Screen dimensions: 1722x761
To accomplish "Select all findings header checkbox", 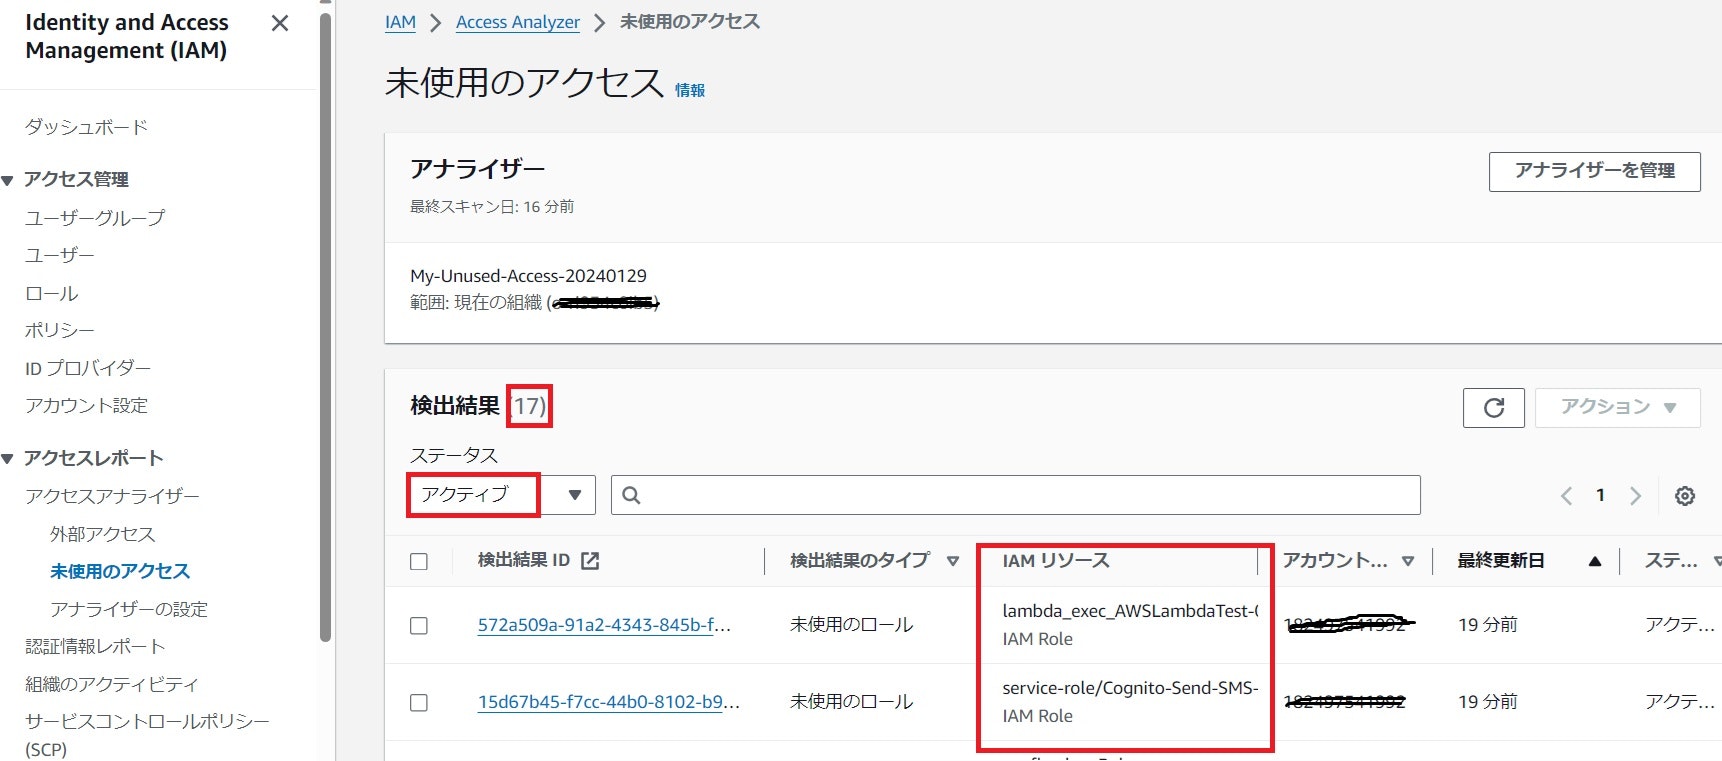I will [419, 562].
